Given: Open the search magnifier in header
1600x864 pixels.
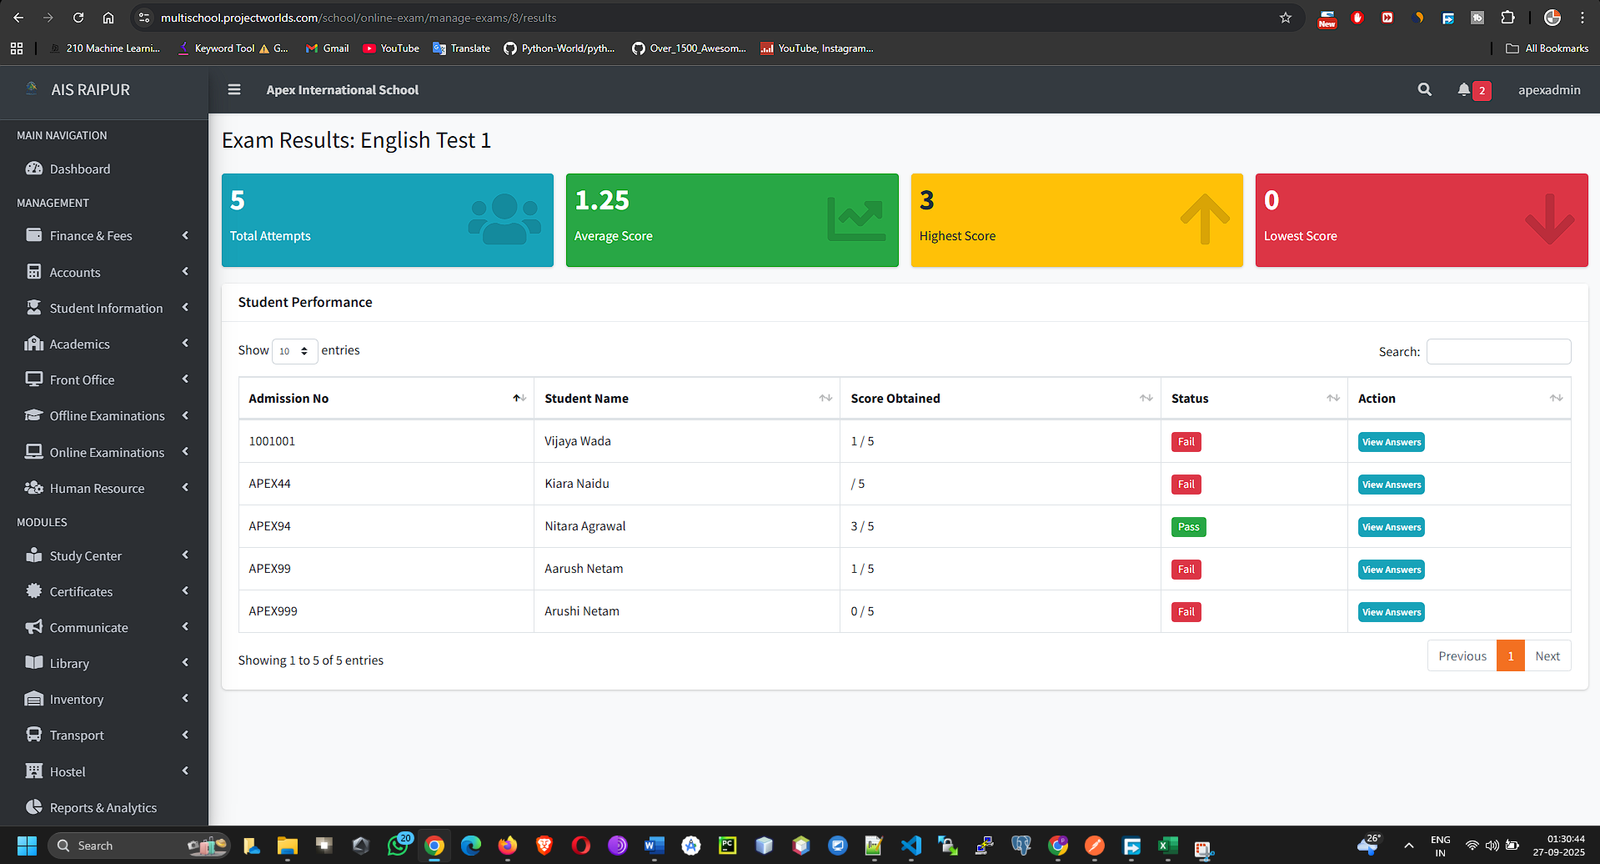Looking at the screenshot, I should 1424,90.
